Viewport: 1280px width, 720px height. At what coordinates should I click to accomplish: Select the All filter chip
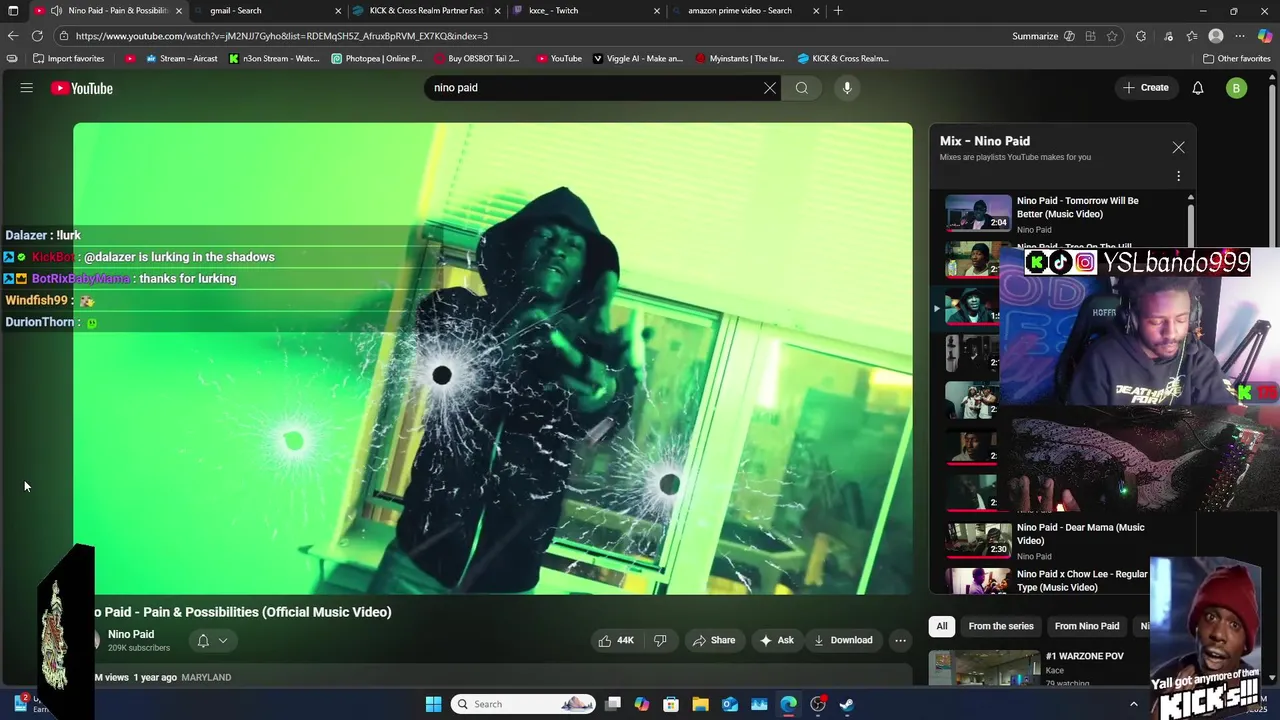point(941,626)
